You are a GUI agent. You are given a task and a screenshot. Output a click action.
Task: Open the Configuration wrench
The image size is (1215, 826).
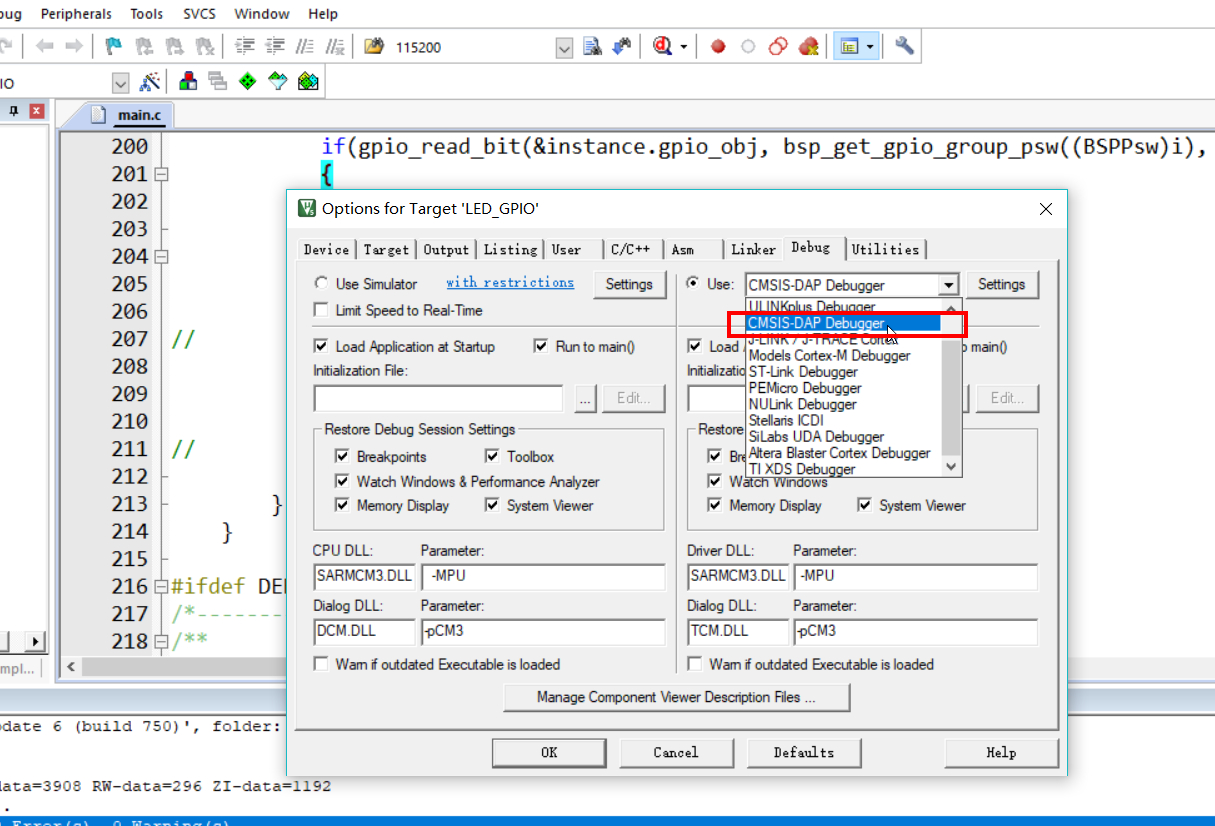pos(904,47)
